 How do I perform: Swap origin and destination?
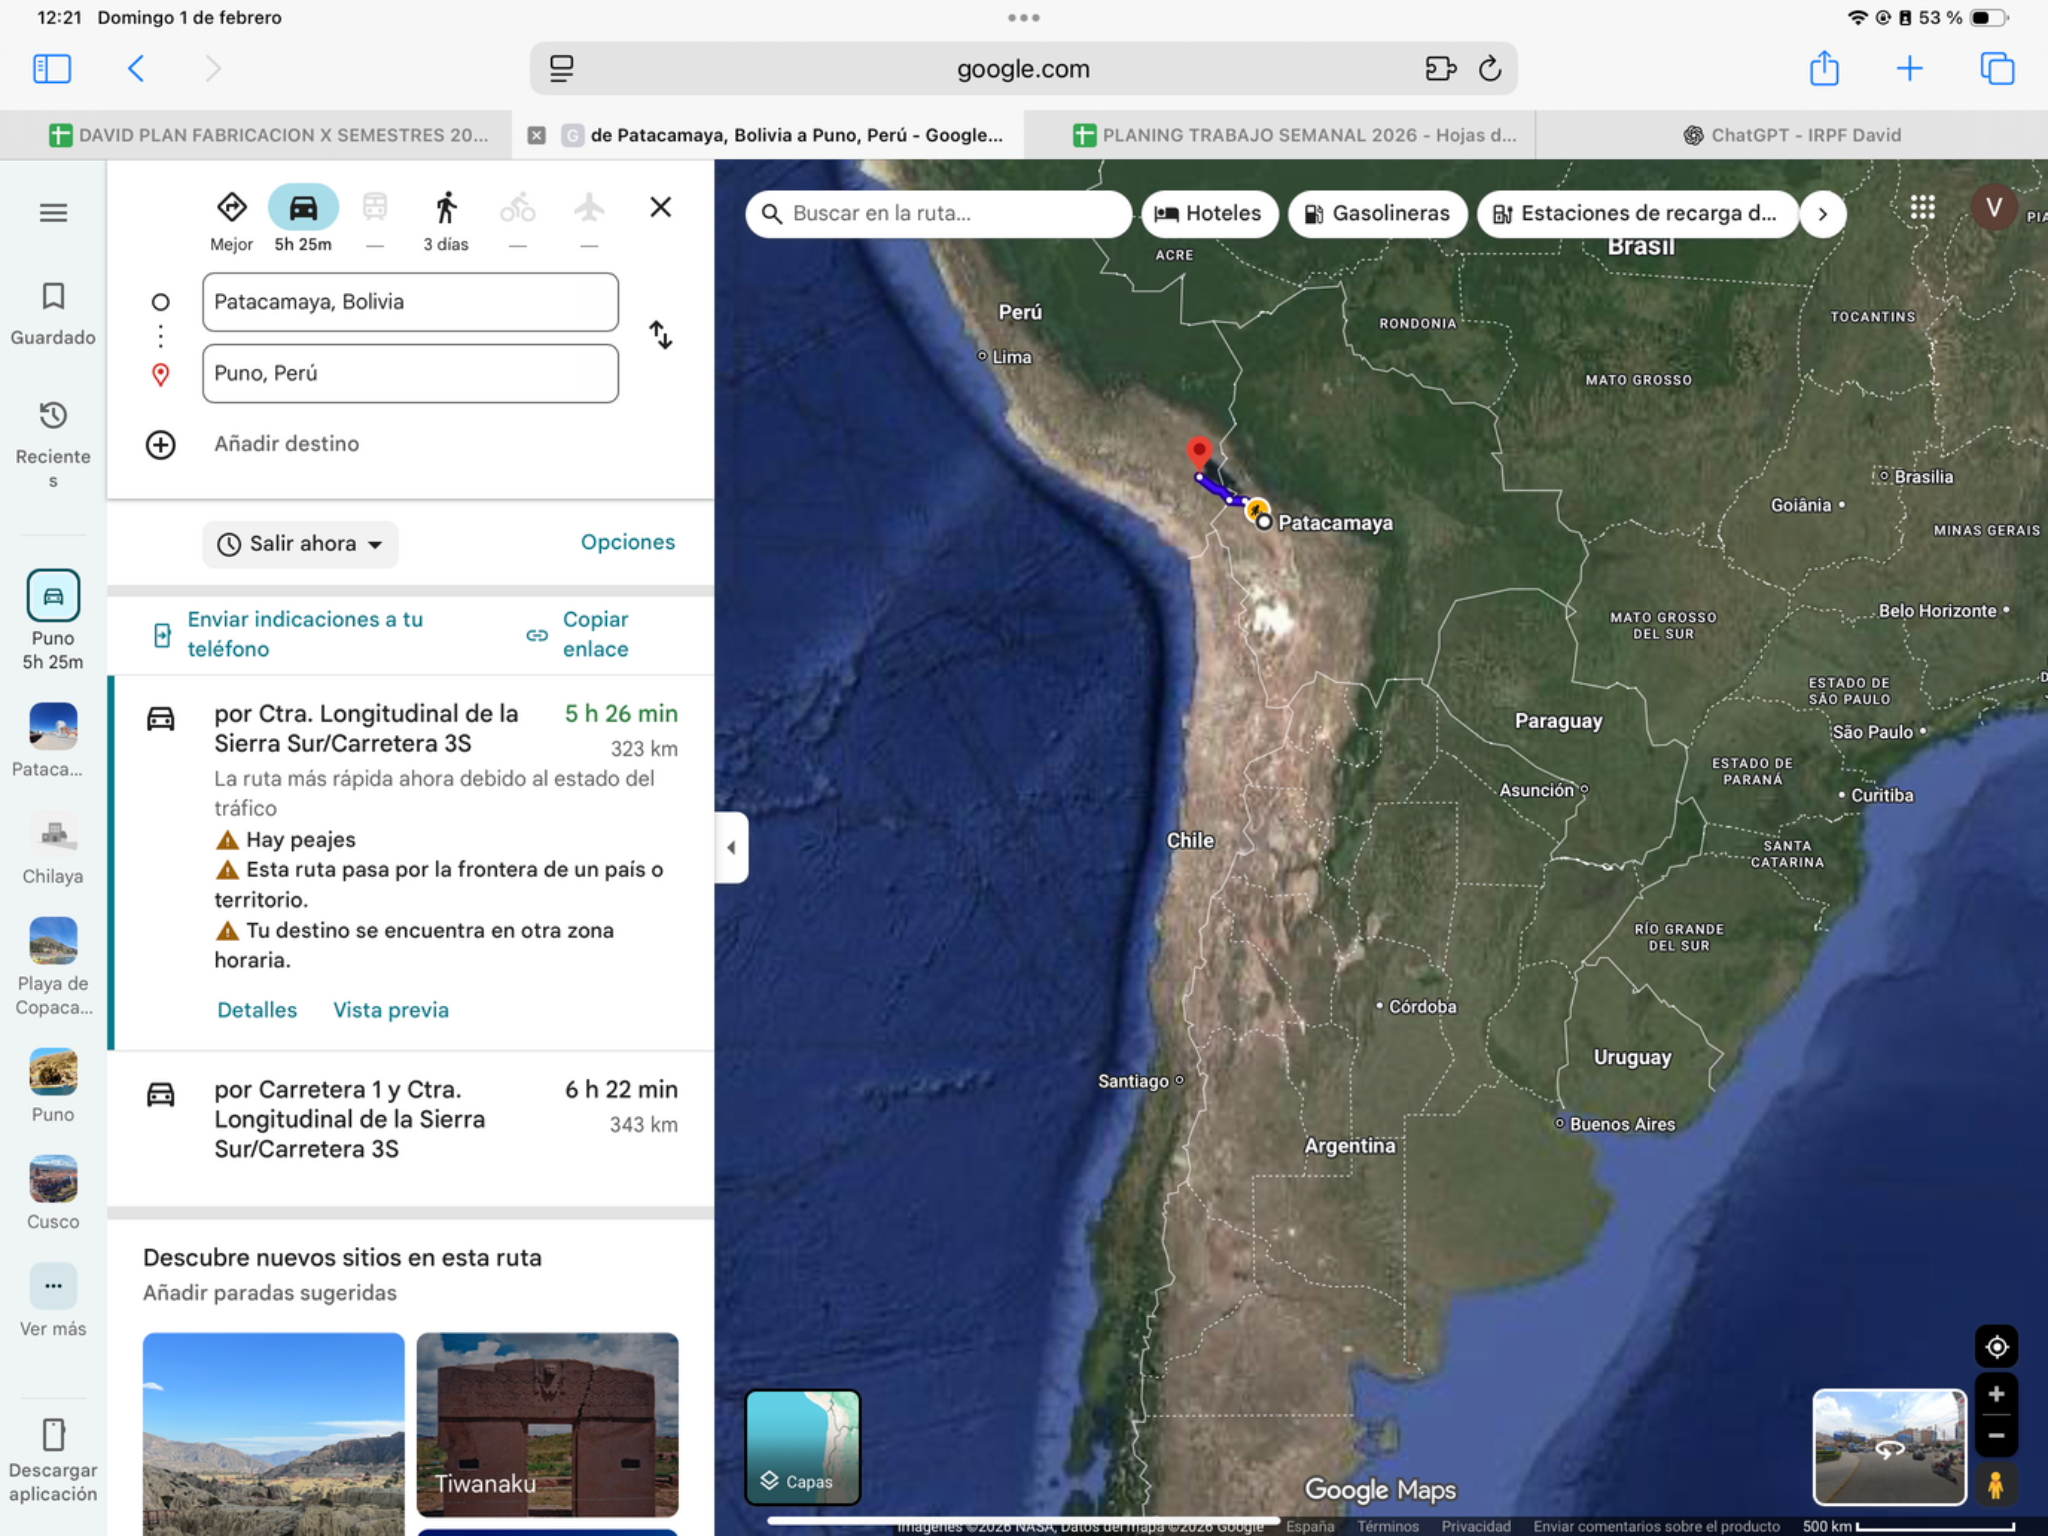[x=660, y=335]
